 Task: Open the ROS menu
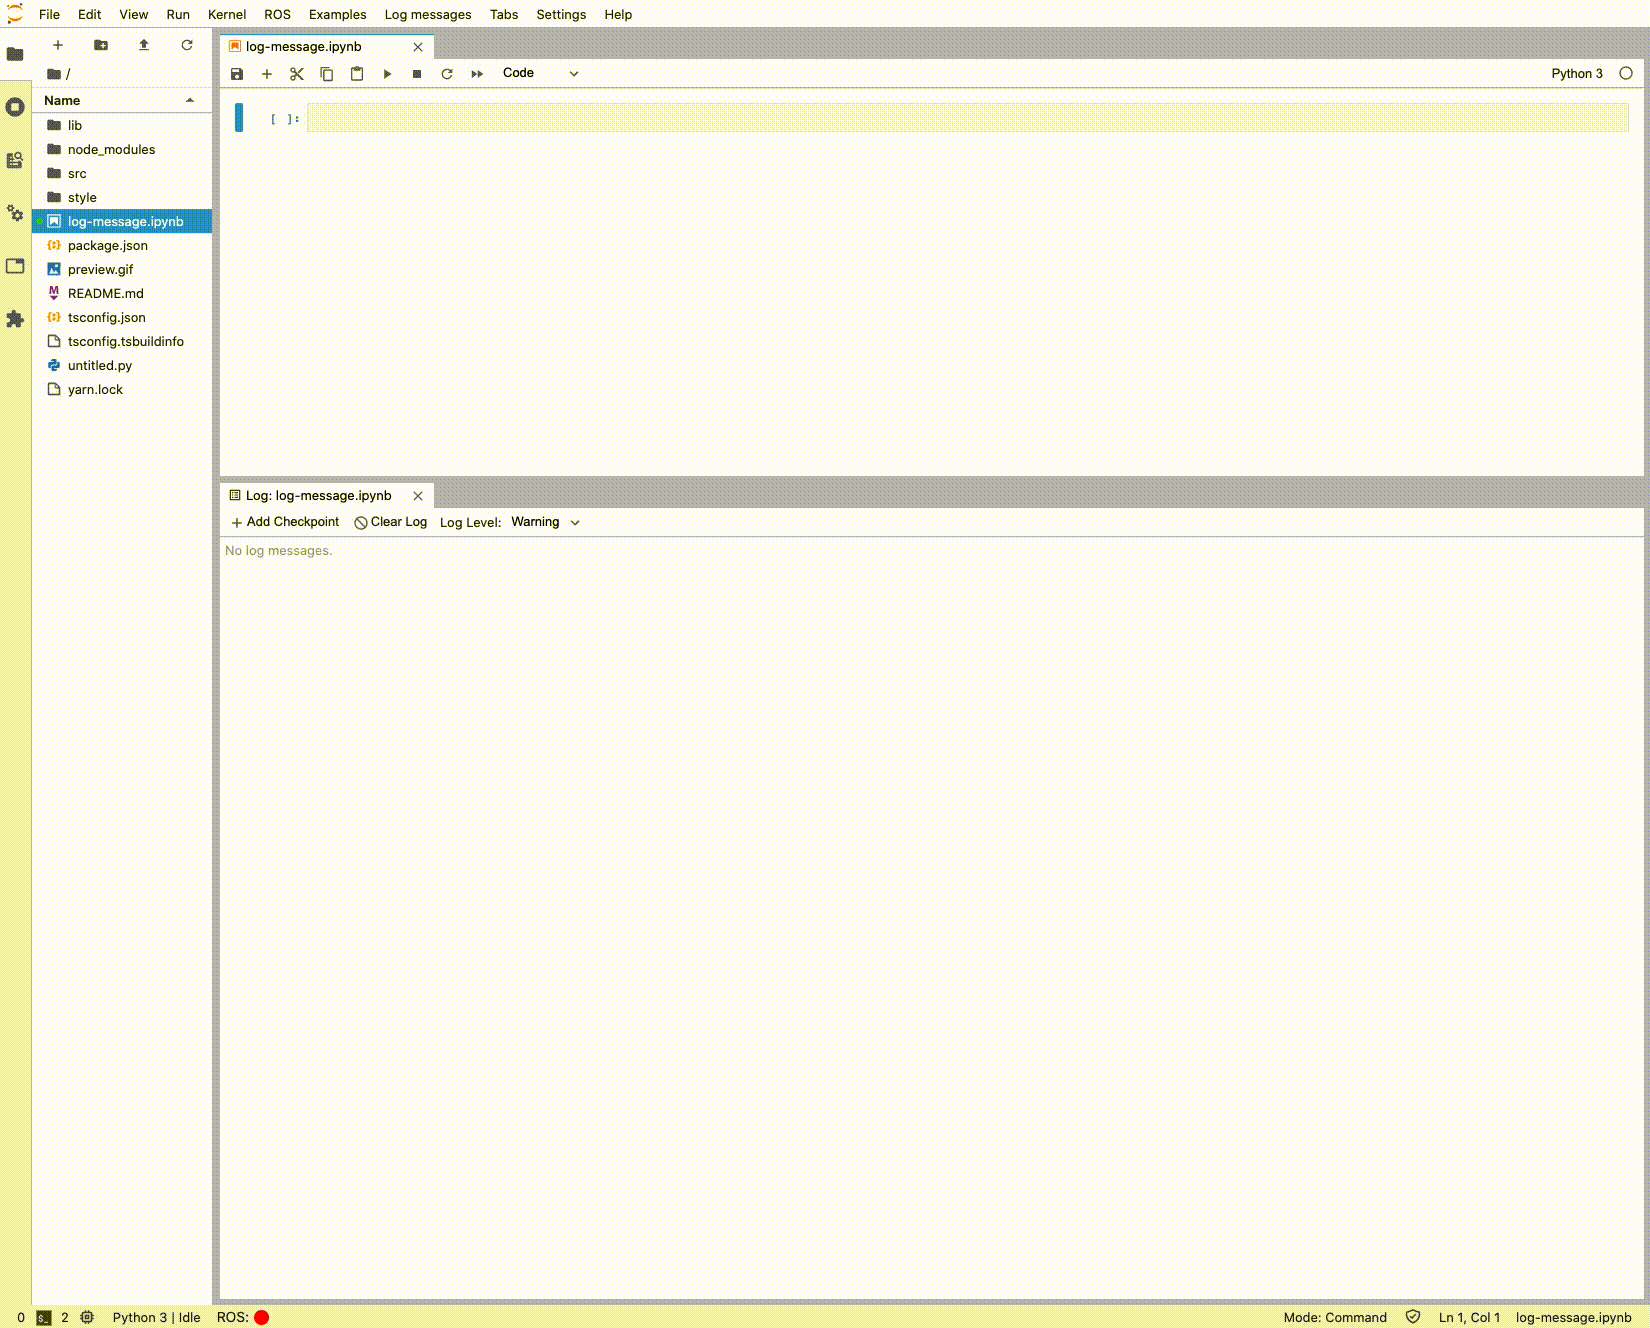pyautogui.click(x=277, y=14)
